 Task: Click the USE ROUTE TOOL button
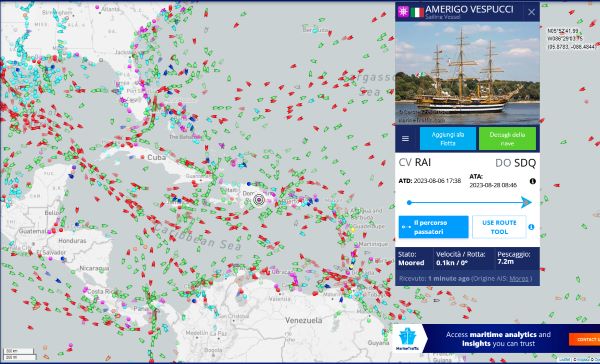499,227
